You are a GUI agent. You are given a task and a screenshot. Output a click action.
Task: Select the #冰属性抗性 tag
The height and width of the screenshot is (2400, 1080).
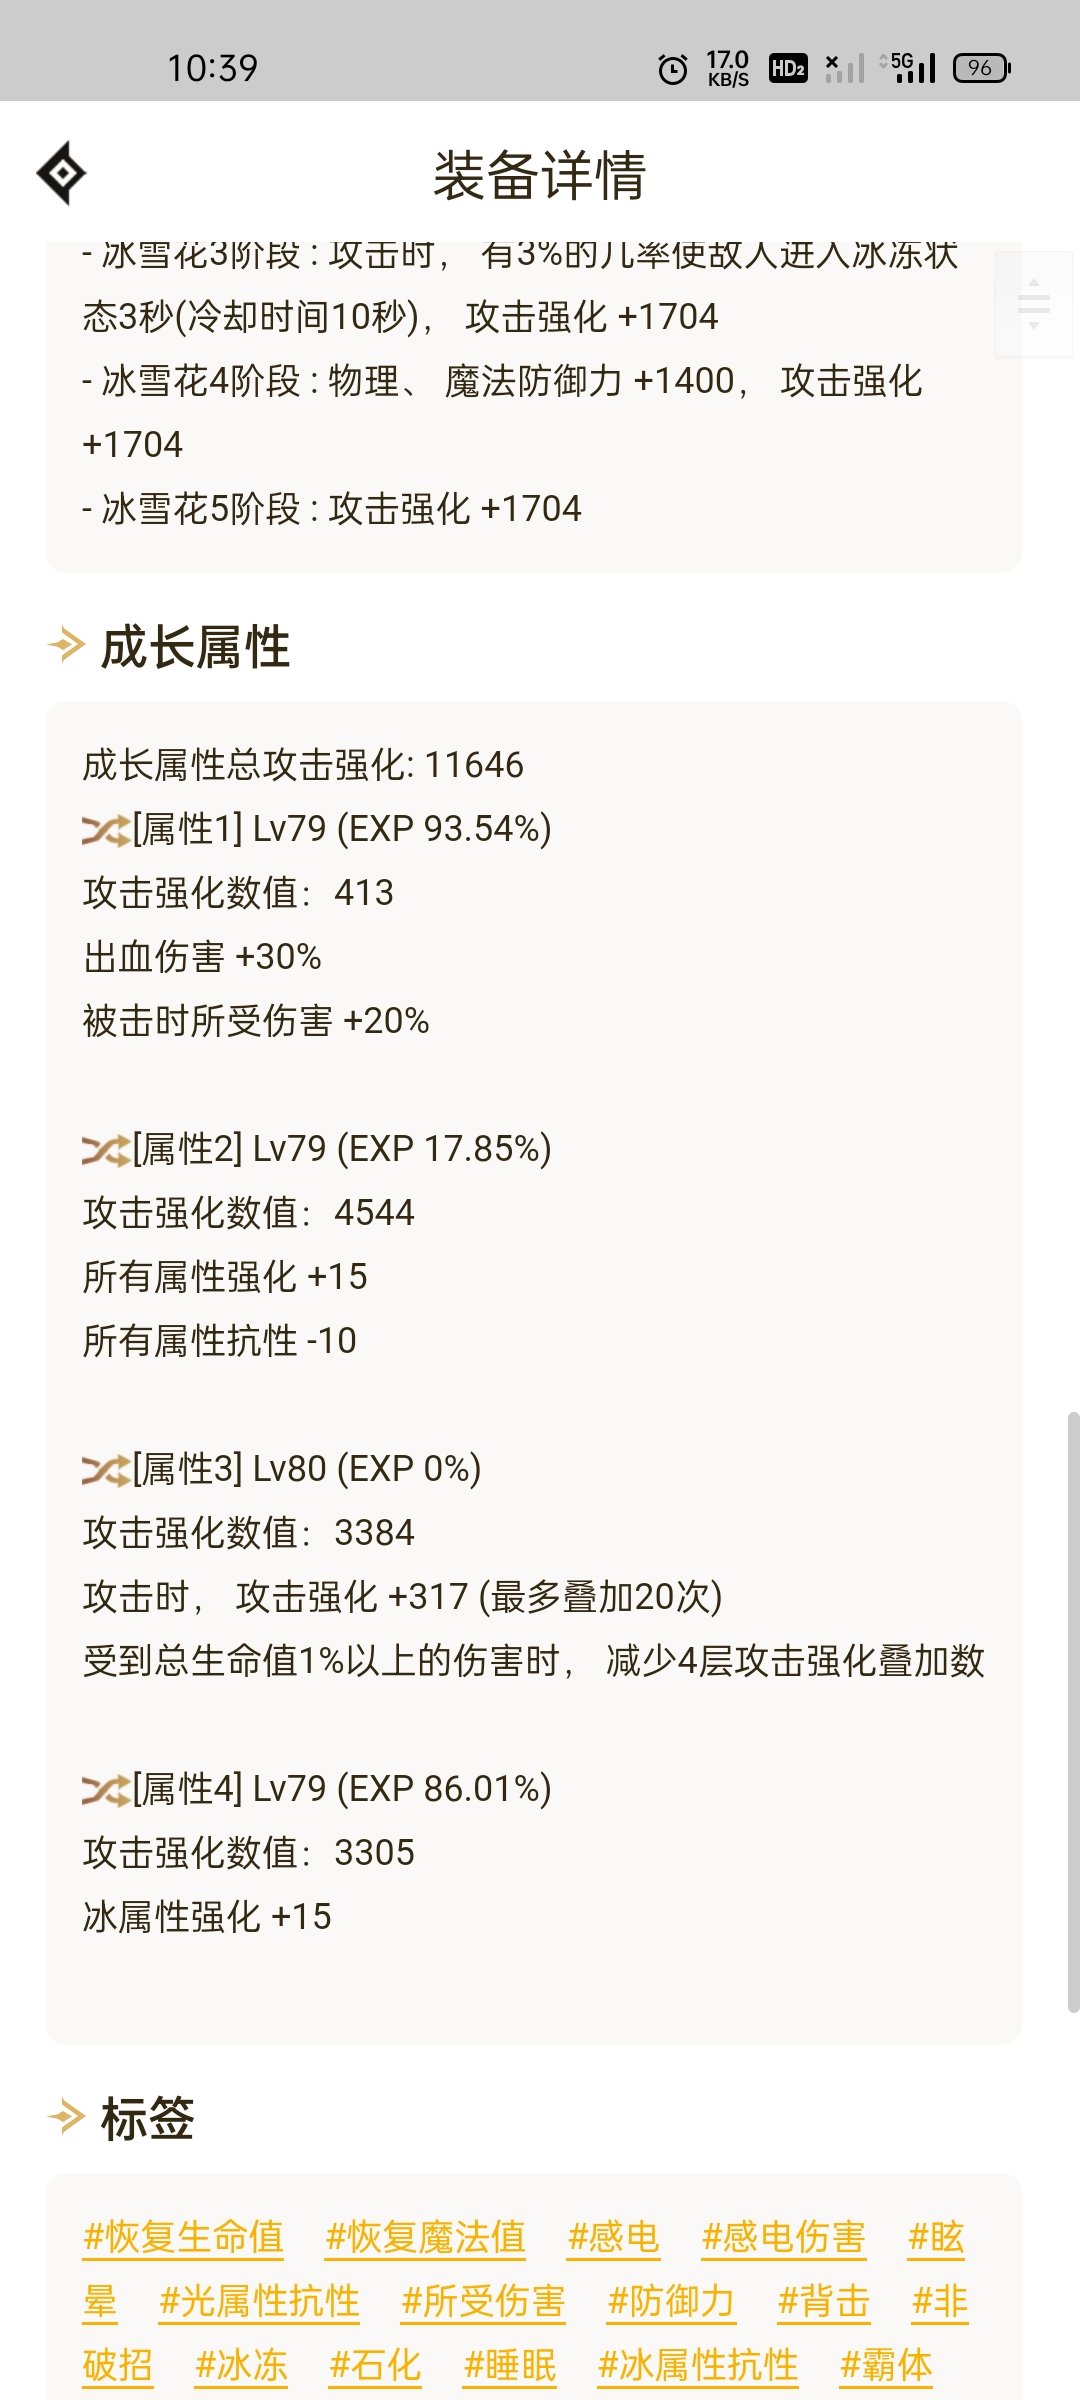[698, 2365]
